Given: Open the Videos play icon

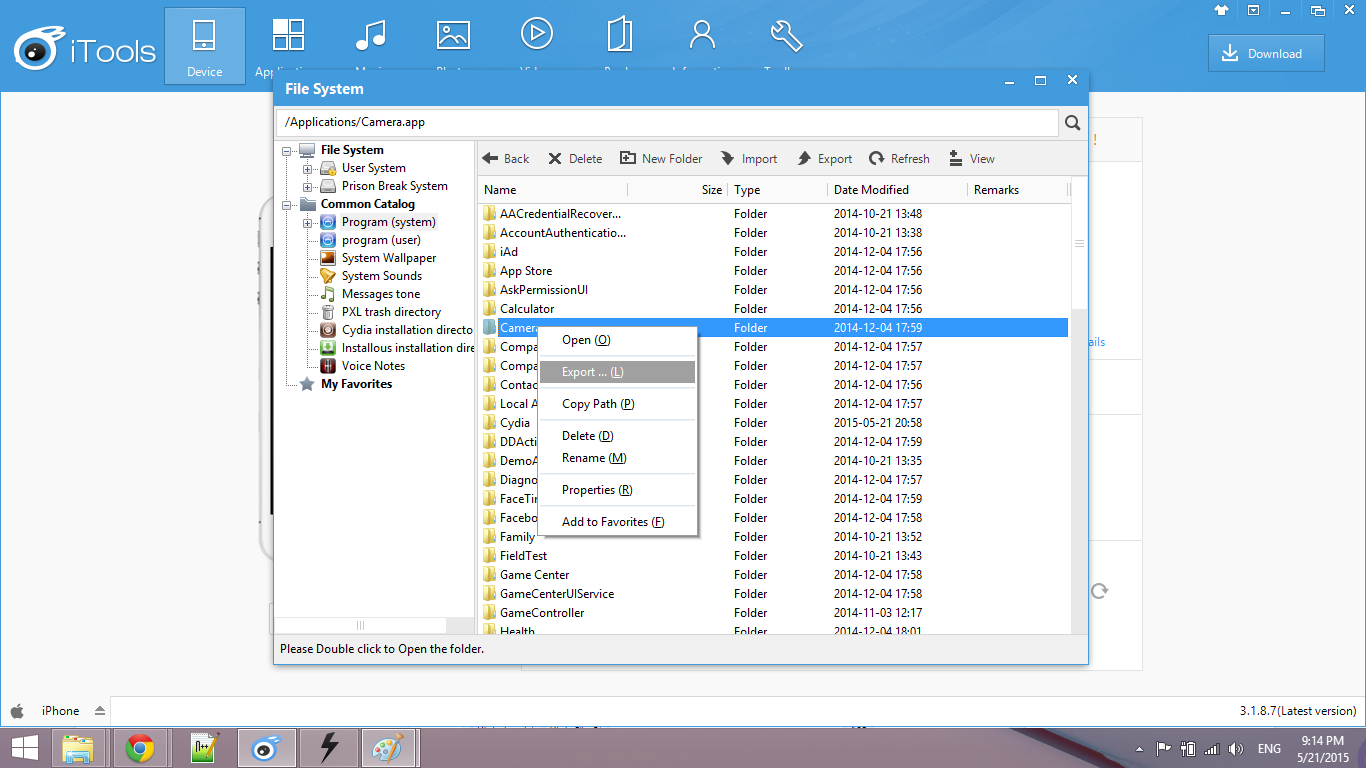Looking at the screenshot, I should tap(537, 35).
